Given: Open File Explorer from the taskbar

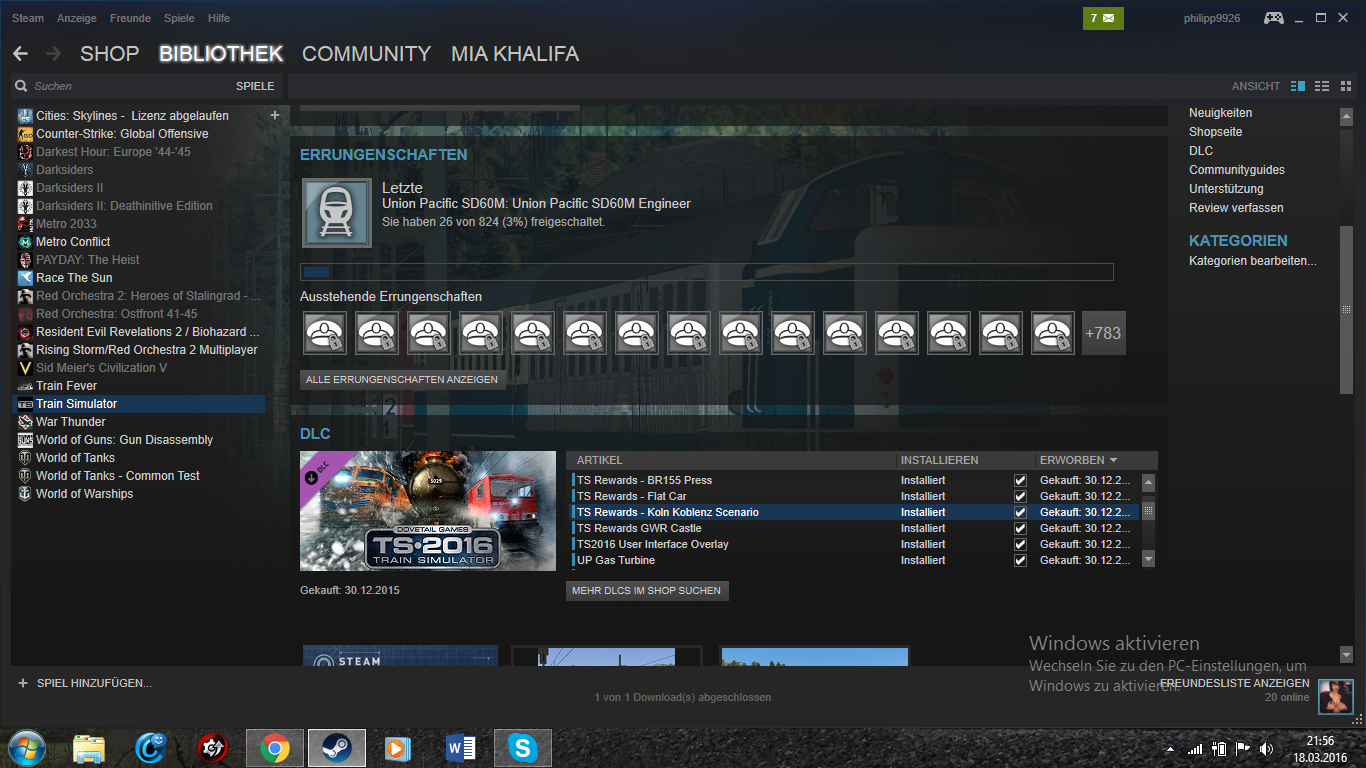Looking at the screenshot, I should (x=89, y=747).
